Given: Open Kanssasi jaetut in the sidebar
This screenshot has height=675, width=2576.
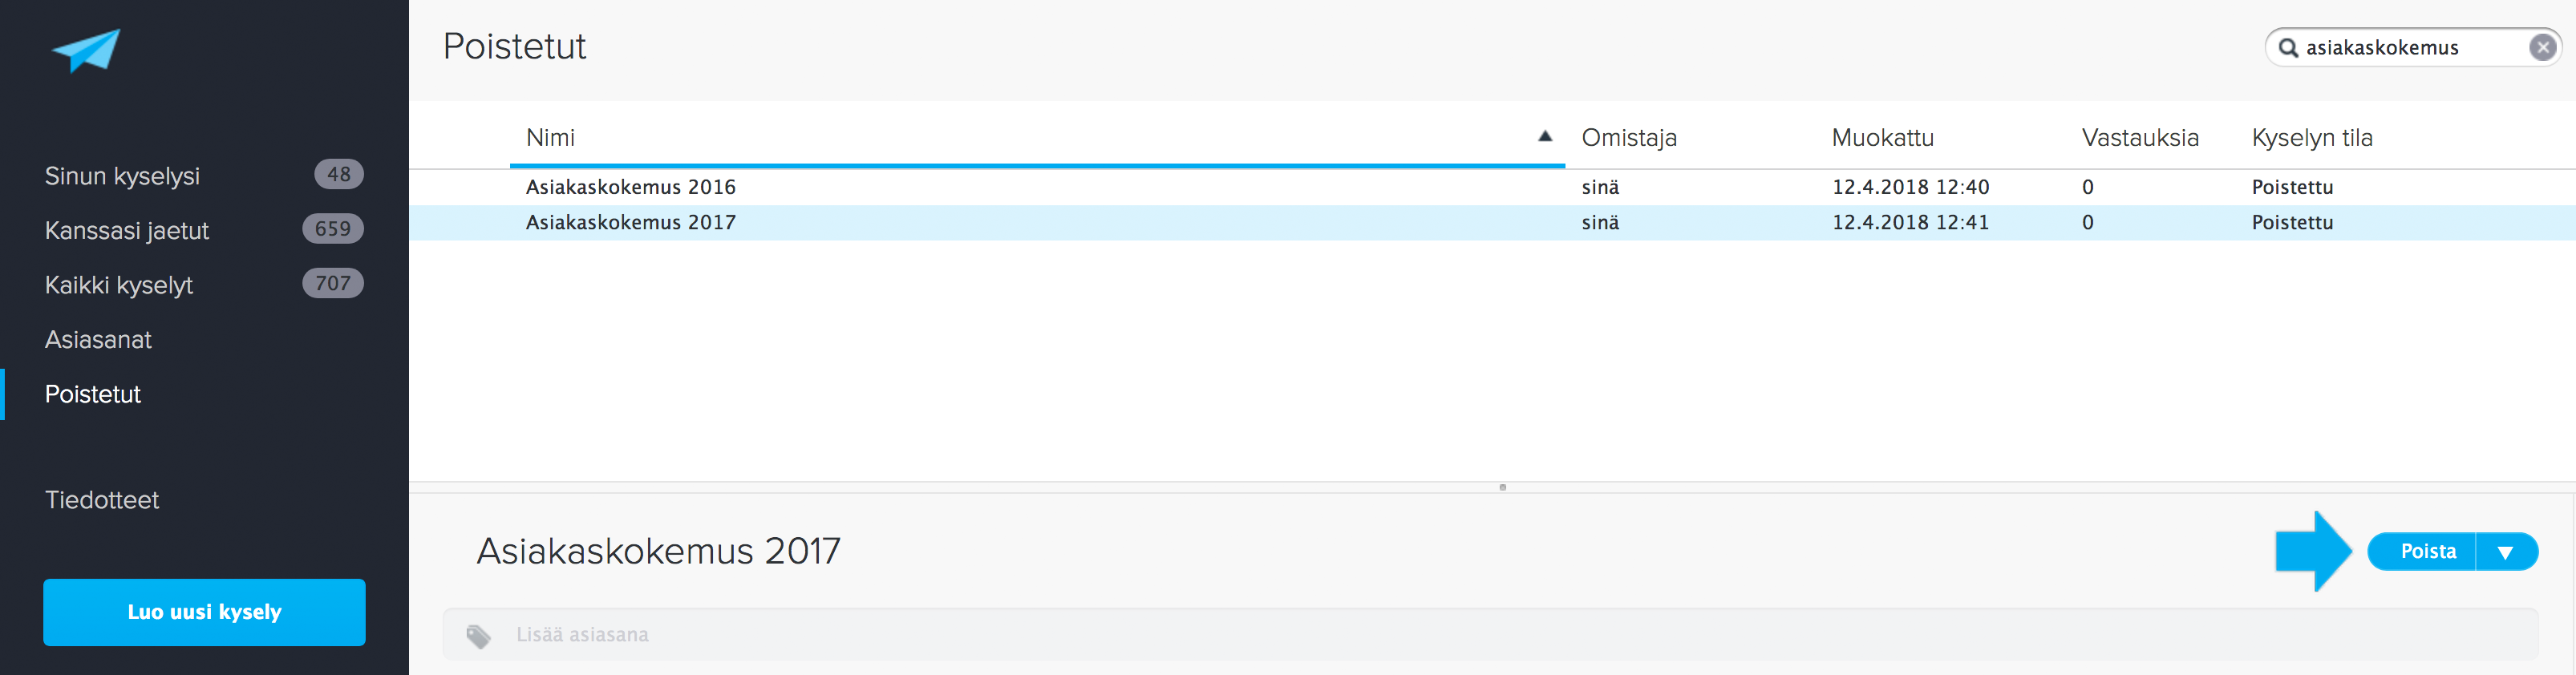Looking at the screenshot, I should 127,230.
